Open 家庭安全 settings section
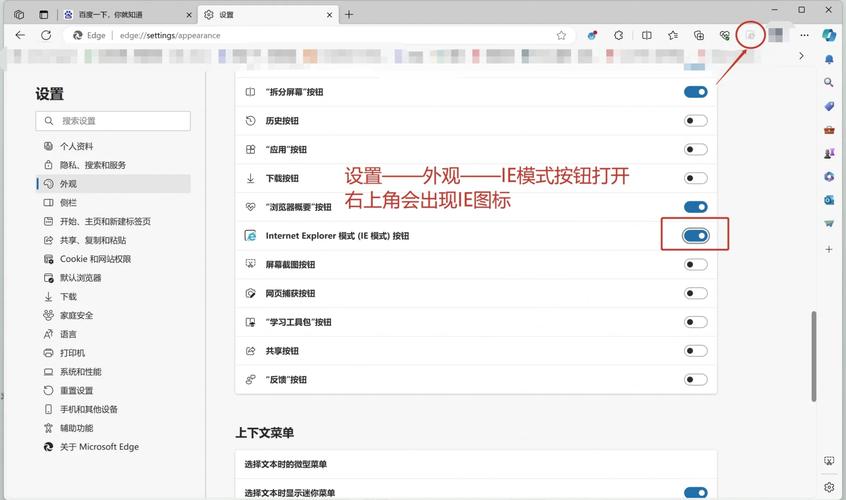 (x=113, y=316)
